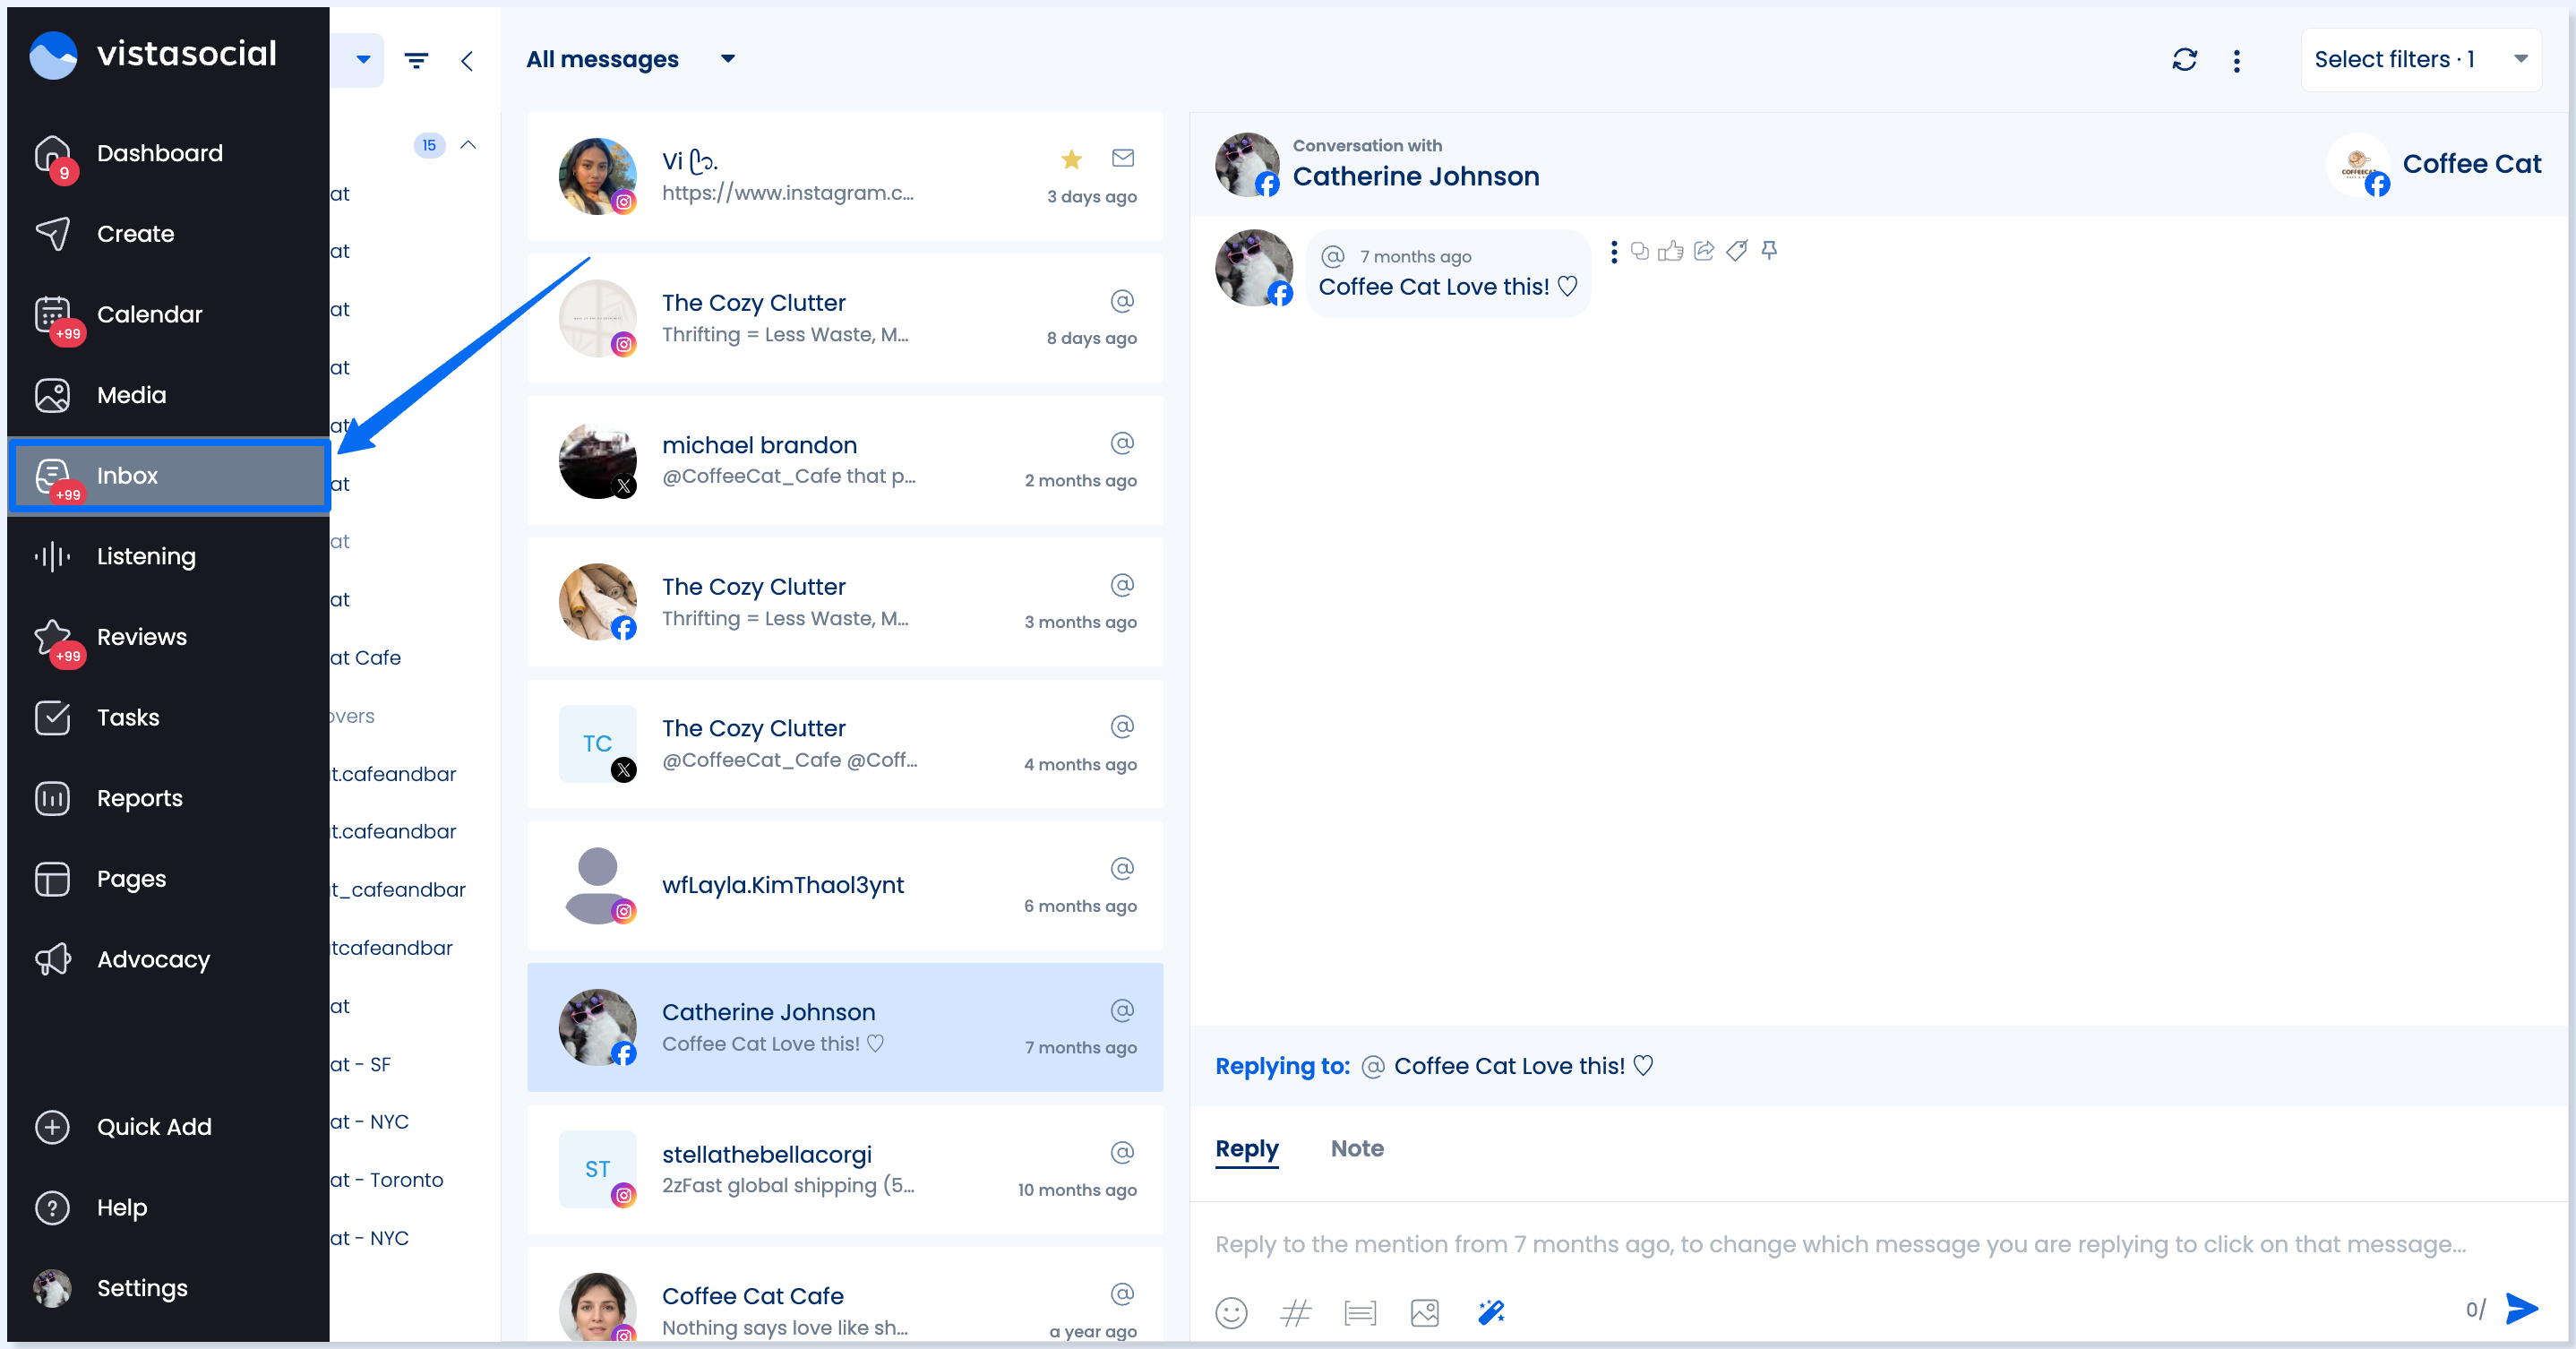Screen dimensions: 2576x1349
Task: Switch to the Reply tab
Action: click(1247, 1149)
